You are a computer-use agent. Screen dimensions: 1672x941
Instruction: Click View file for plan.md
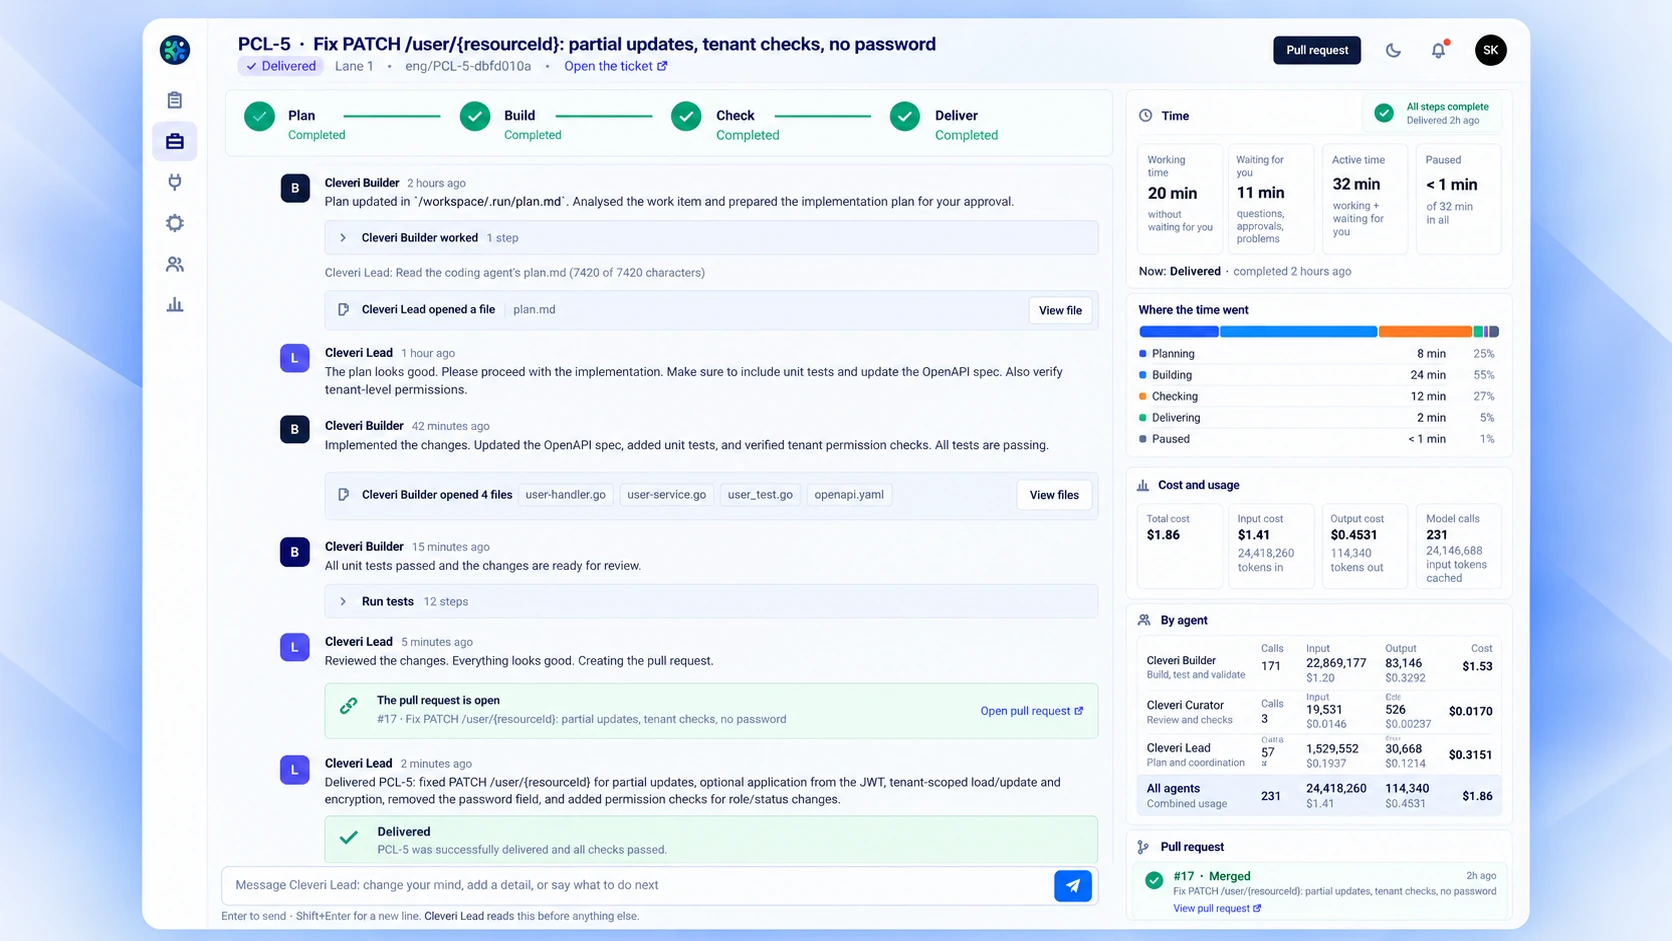pyautogui.click(x=1060, y=311)
